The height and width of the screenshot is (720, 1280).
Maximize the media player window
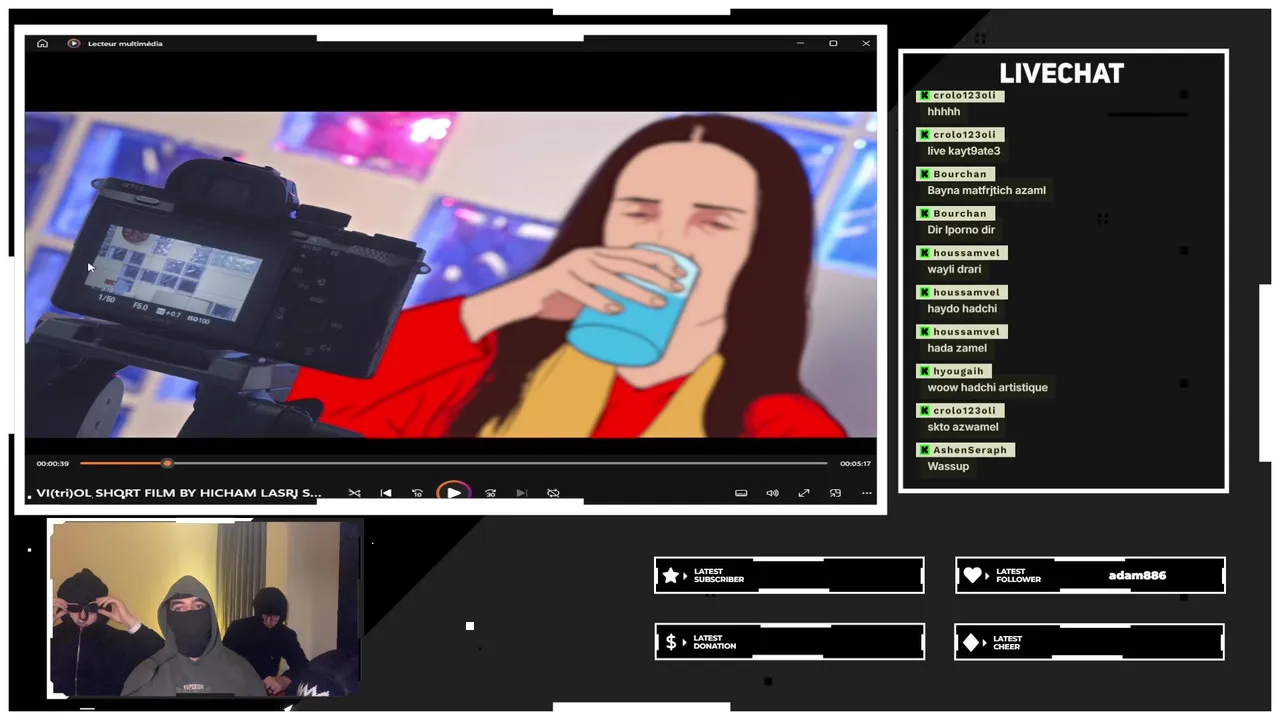coord(833,43)
